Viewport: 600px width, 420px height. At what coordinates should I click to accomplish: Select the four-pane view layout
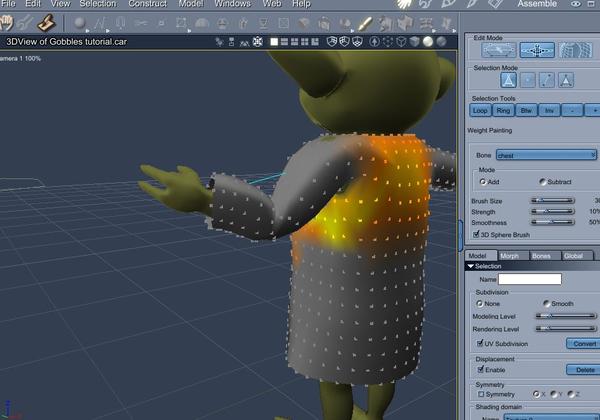tap(305, 42)
